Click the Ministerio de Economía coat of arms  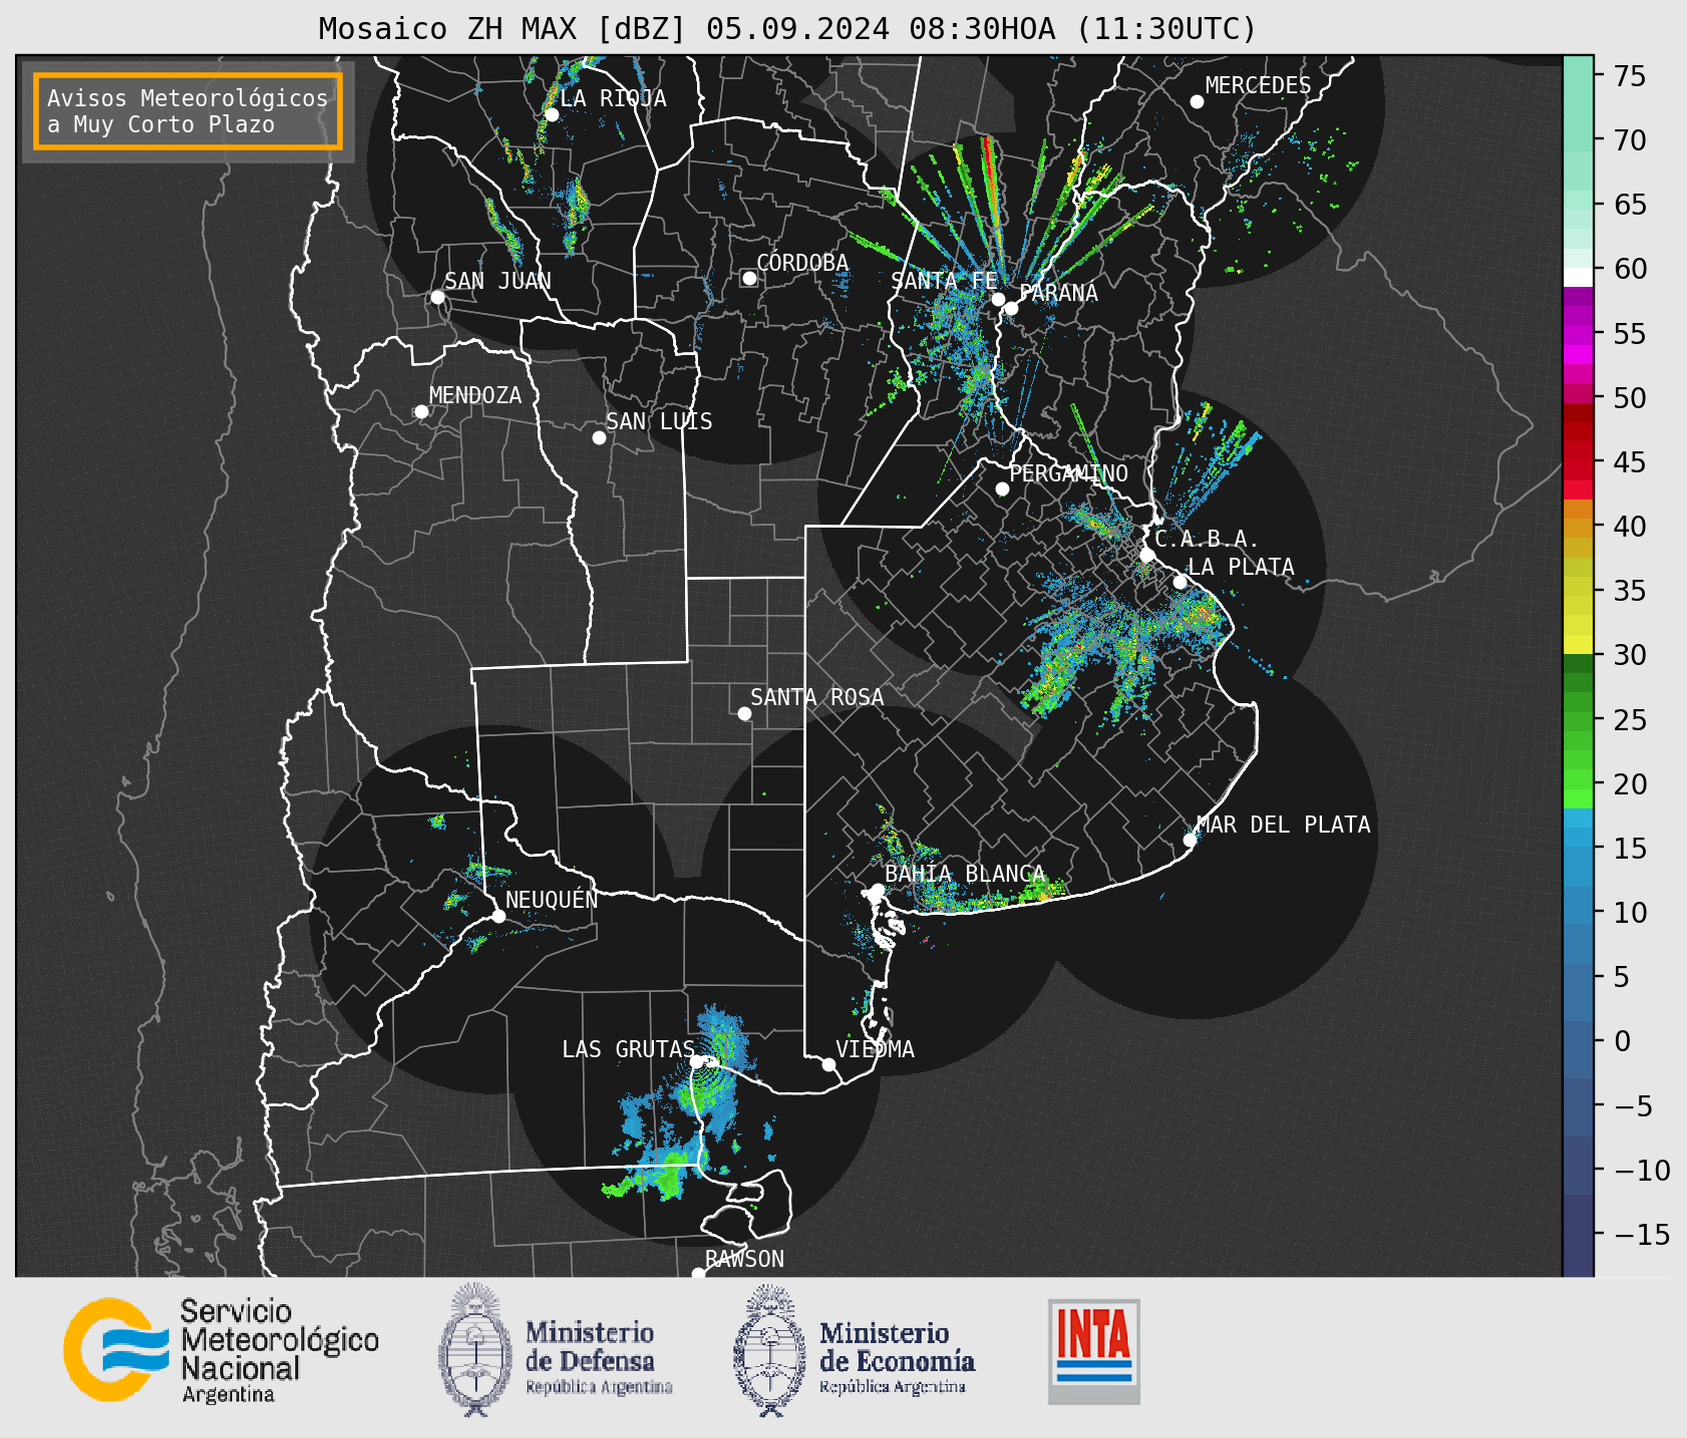770,1350
